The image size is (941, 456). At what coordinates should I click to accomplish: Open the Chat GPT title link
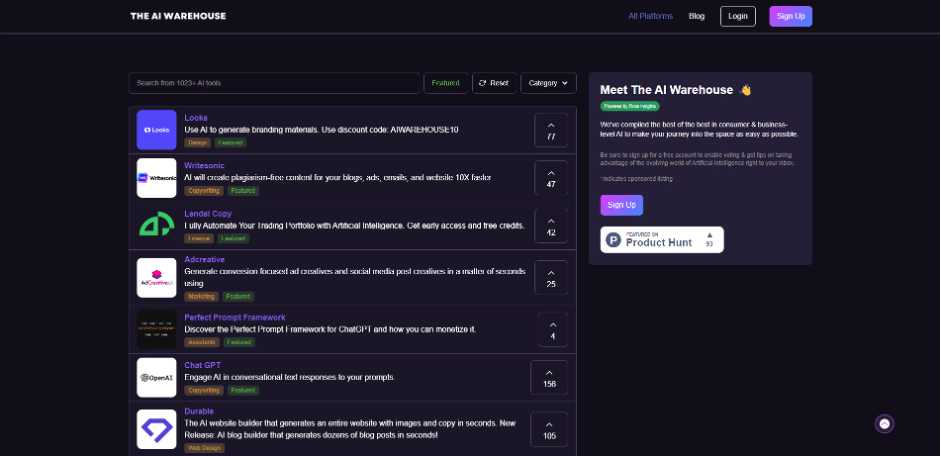pyautogui.click(x=202, y=365)
